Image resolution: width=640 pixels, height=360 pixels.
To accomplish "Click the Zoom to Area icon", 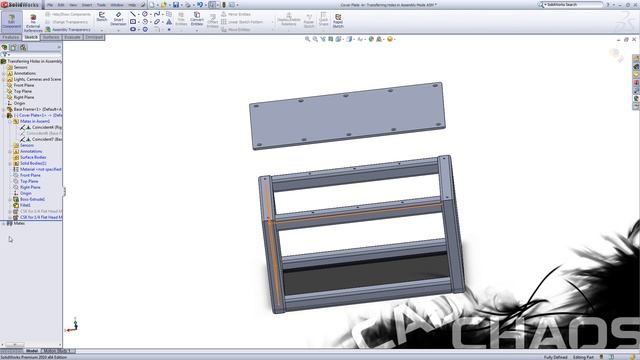I will point(315,39).
